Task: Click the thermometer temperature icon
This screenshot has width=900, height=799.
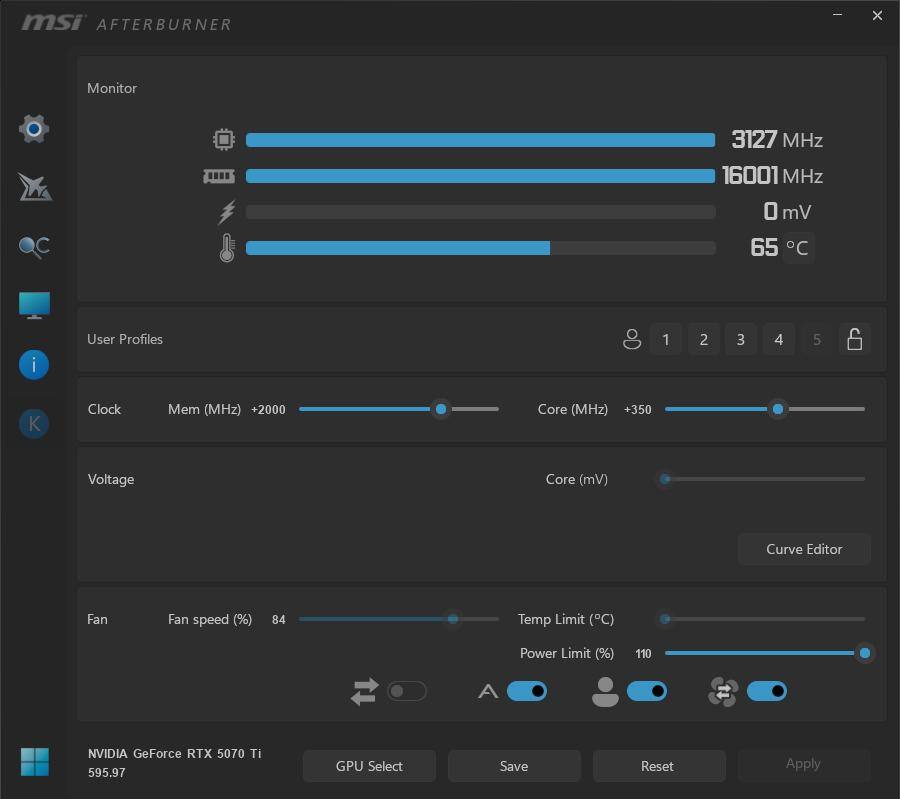Action: click(227, 247)
